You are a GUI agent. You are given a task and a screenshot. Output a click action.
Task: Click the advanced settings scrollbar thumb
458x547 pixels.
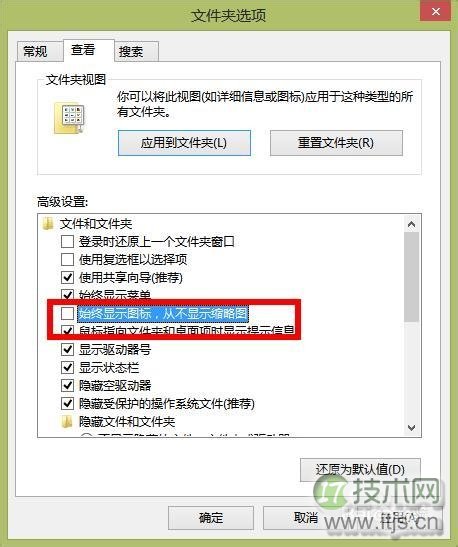(x=412, y=277)
